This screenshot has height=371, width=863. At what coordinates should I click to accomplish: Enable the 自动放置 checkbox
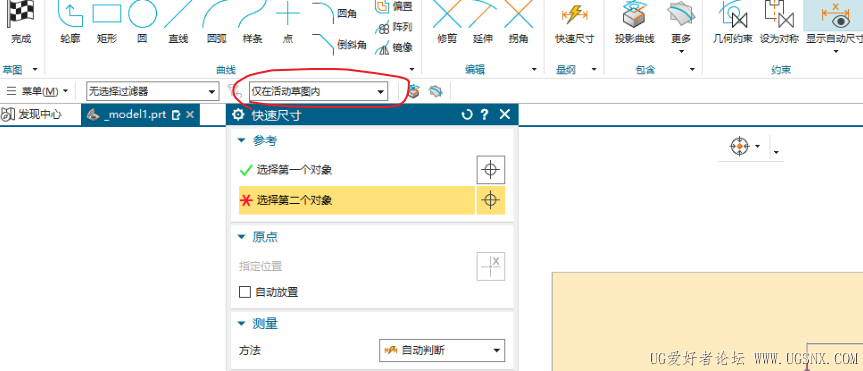245,292
